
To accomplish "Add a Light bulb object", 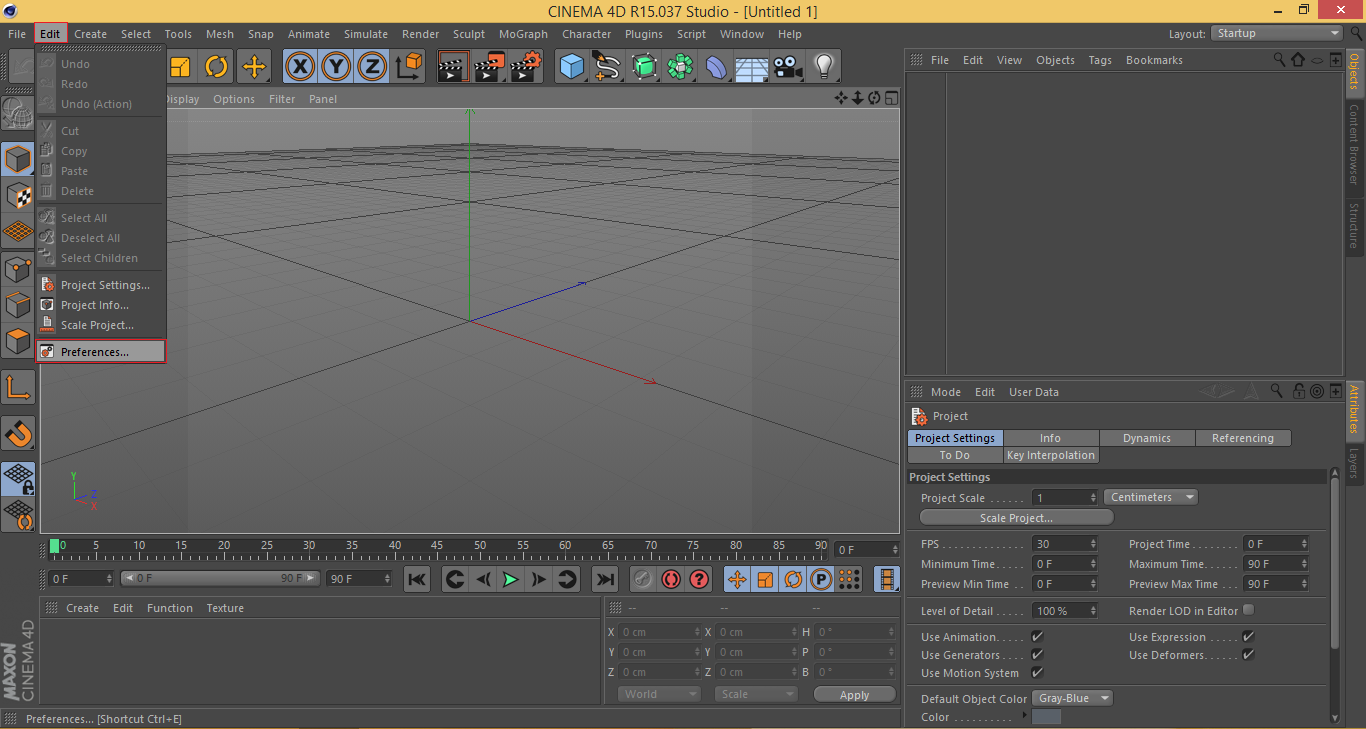I will pos(823,67).
